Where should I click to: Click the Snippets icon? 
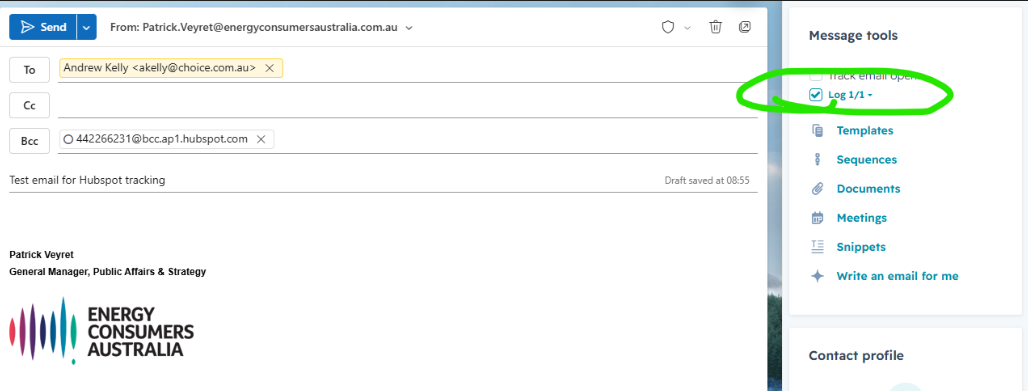[x=817, y=247]
